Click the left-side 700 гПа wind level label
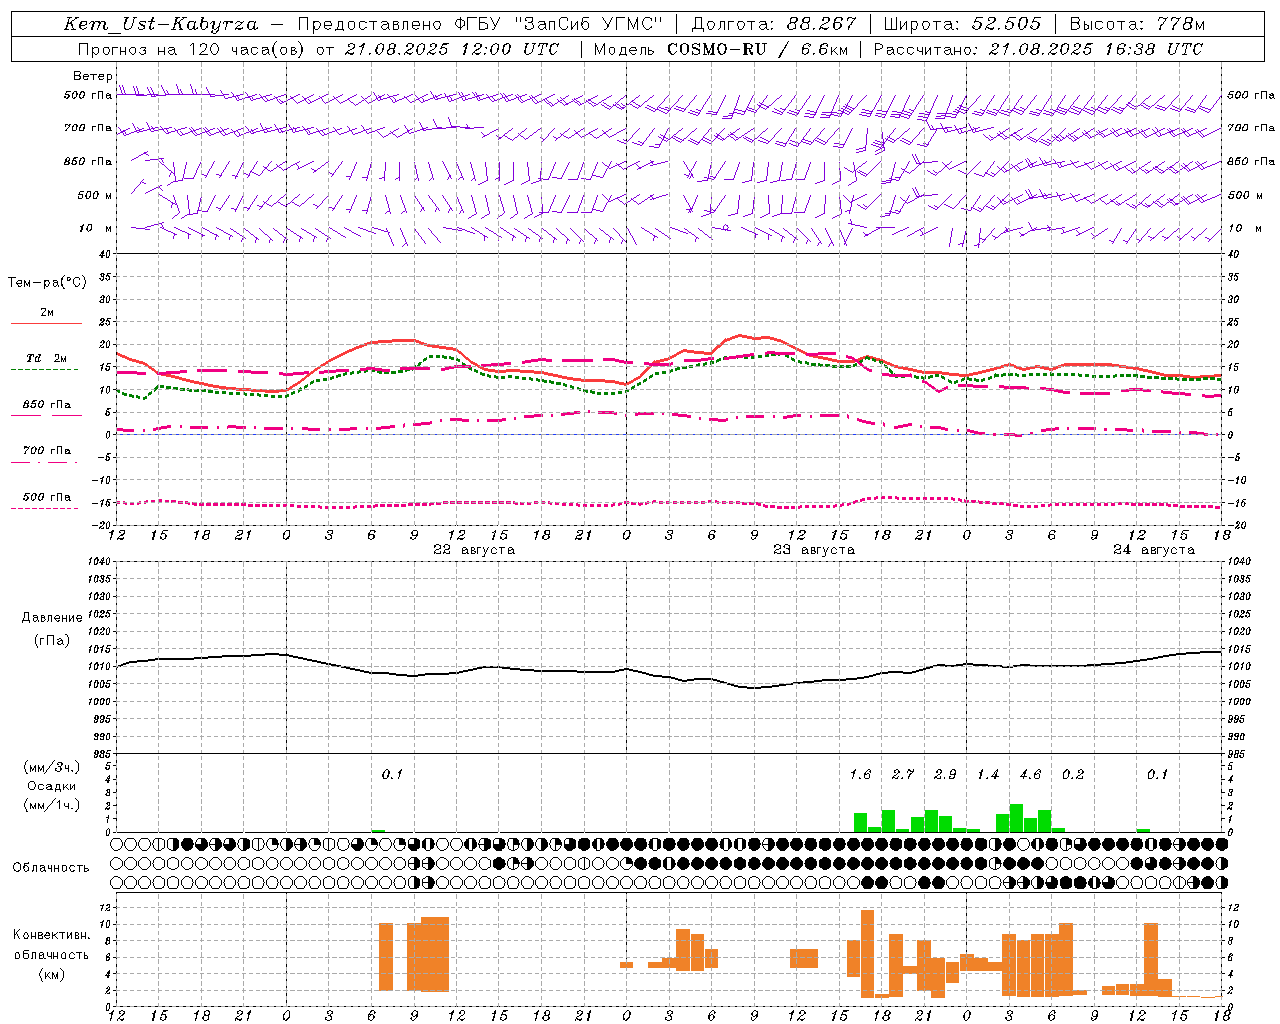This screenshot has height=1024, width=1280. 88,128
